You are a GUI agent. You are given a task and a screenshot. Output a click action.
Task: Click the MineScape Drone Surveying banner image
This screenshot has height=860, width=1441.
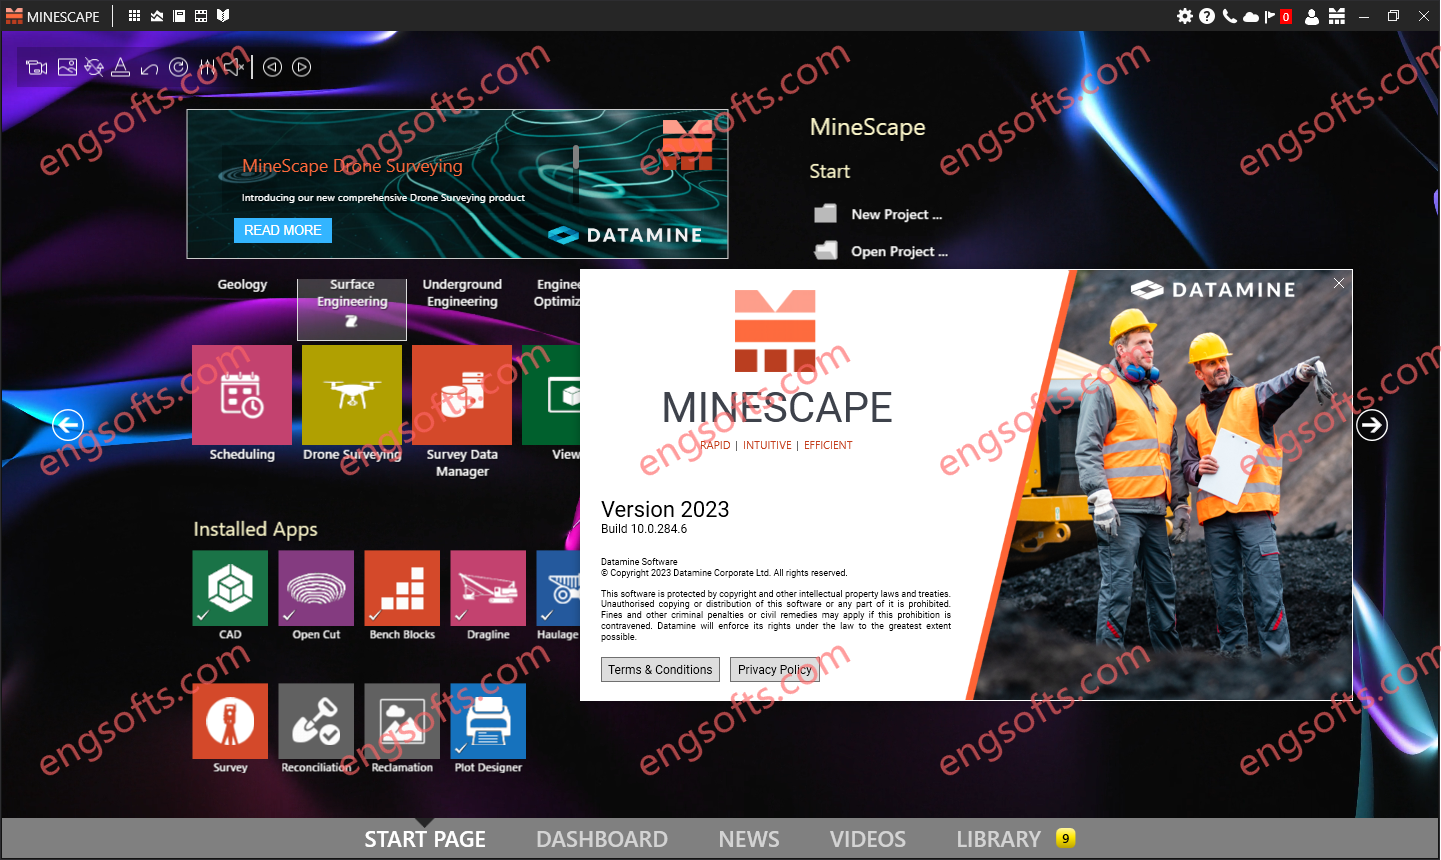point(457,184)
